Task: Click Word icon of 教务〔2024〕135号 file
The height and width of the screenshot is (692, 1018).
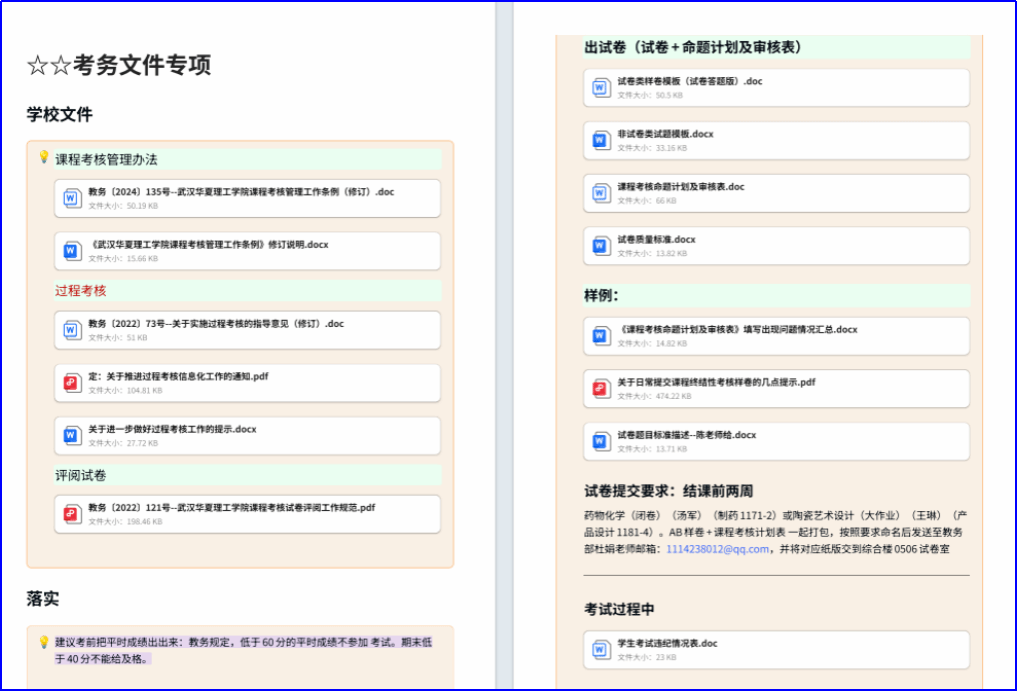Action: [72, 198]
